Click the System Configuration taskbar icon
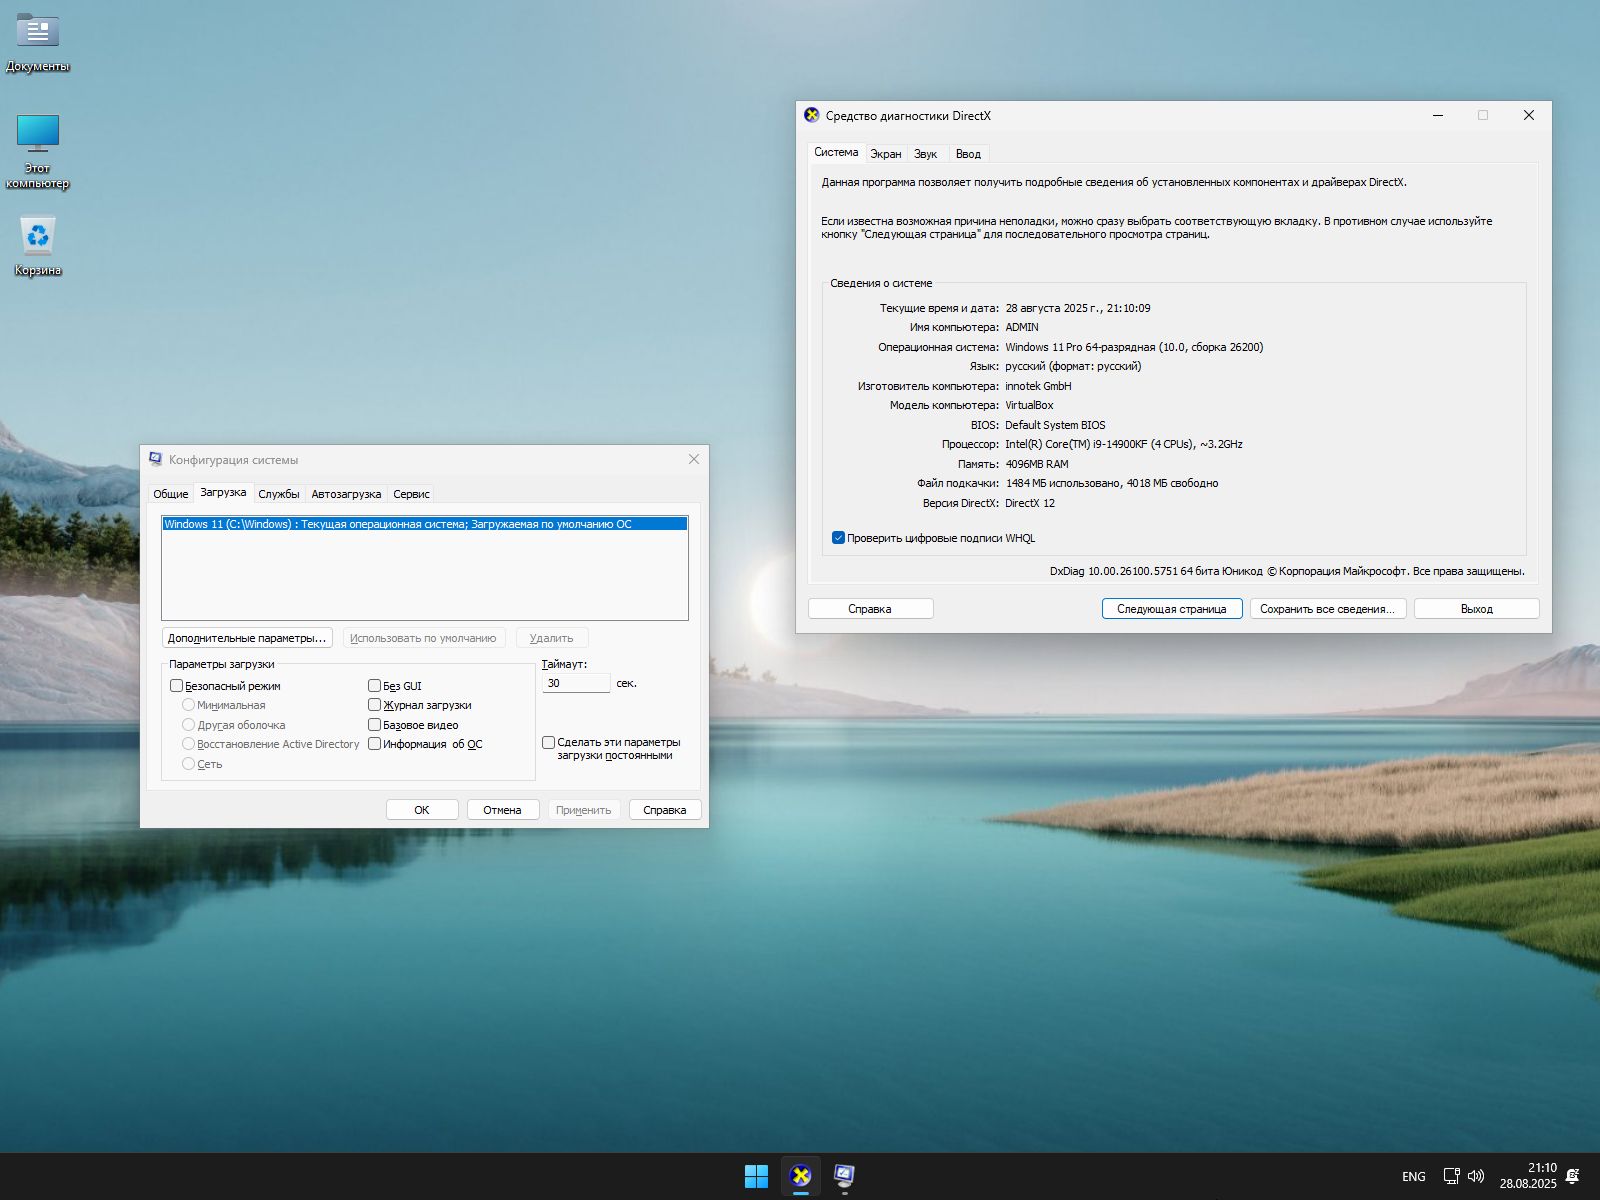The height and width of the screenshot is (1200, 1600). pyautogui.click(x=844, y=1176)
